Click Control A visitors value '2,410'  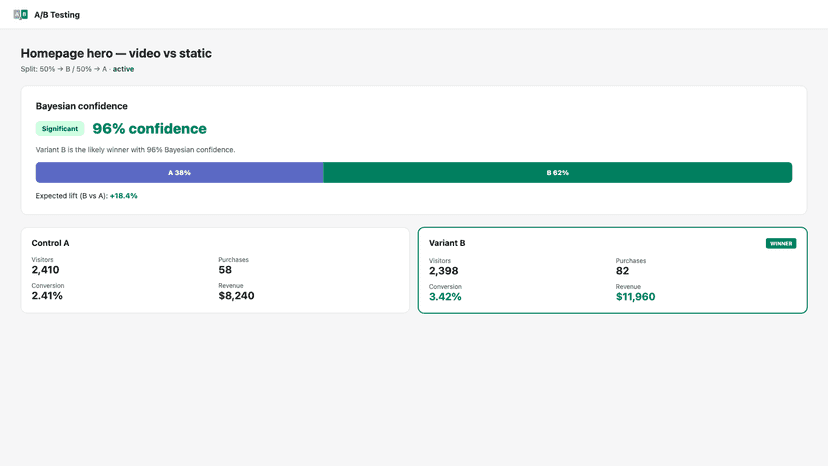coord(45,270)
